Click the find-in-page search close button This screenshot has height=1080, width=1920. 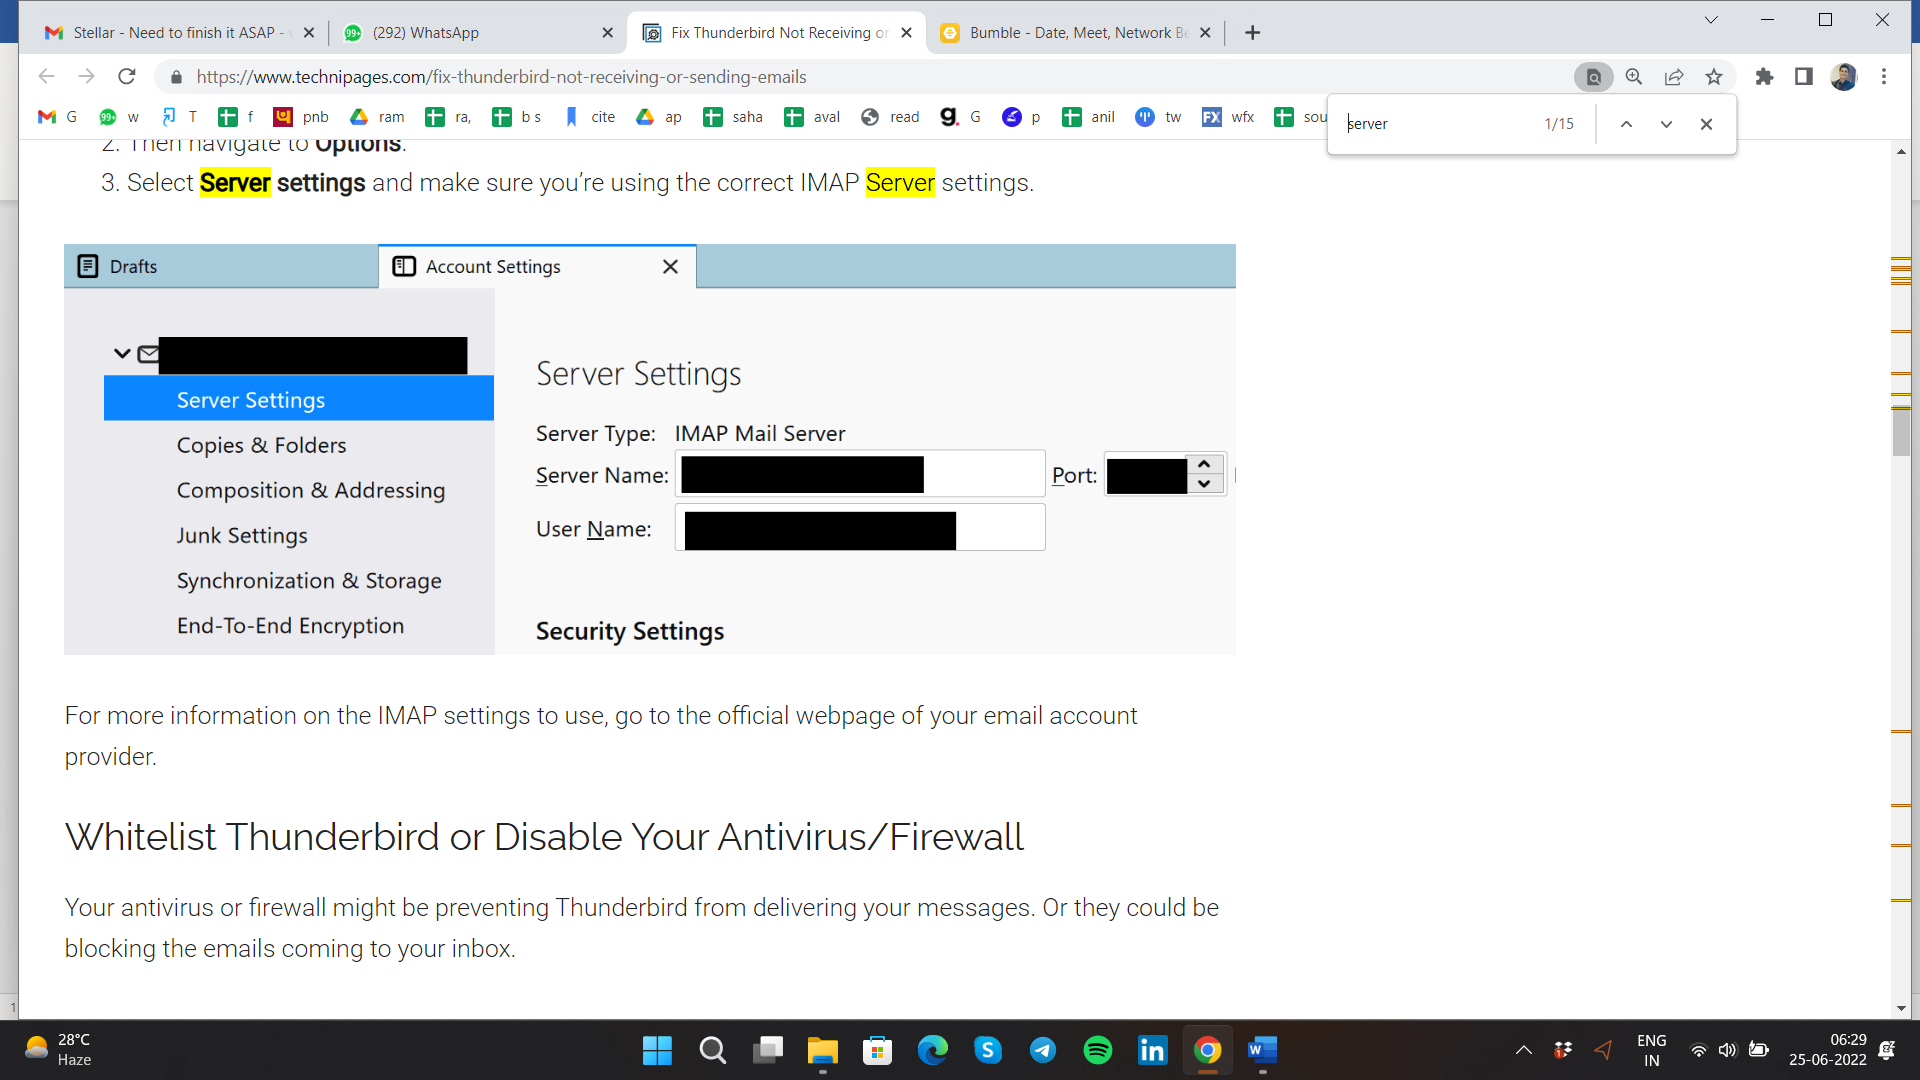pos(1706,123)
